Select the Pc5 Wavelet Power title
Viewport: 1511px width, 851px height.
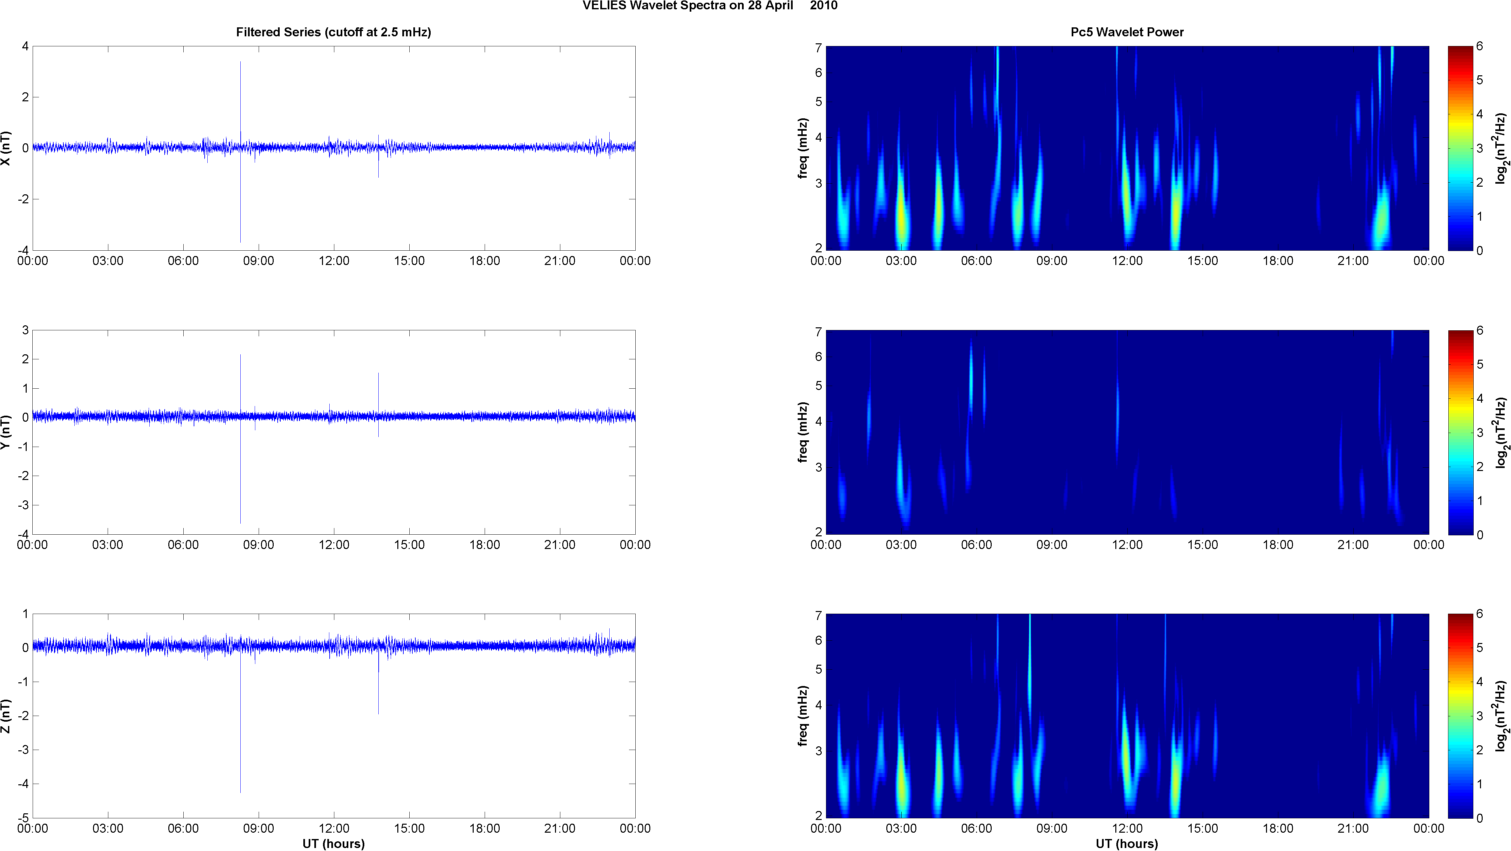click(x=1127, y=32)
